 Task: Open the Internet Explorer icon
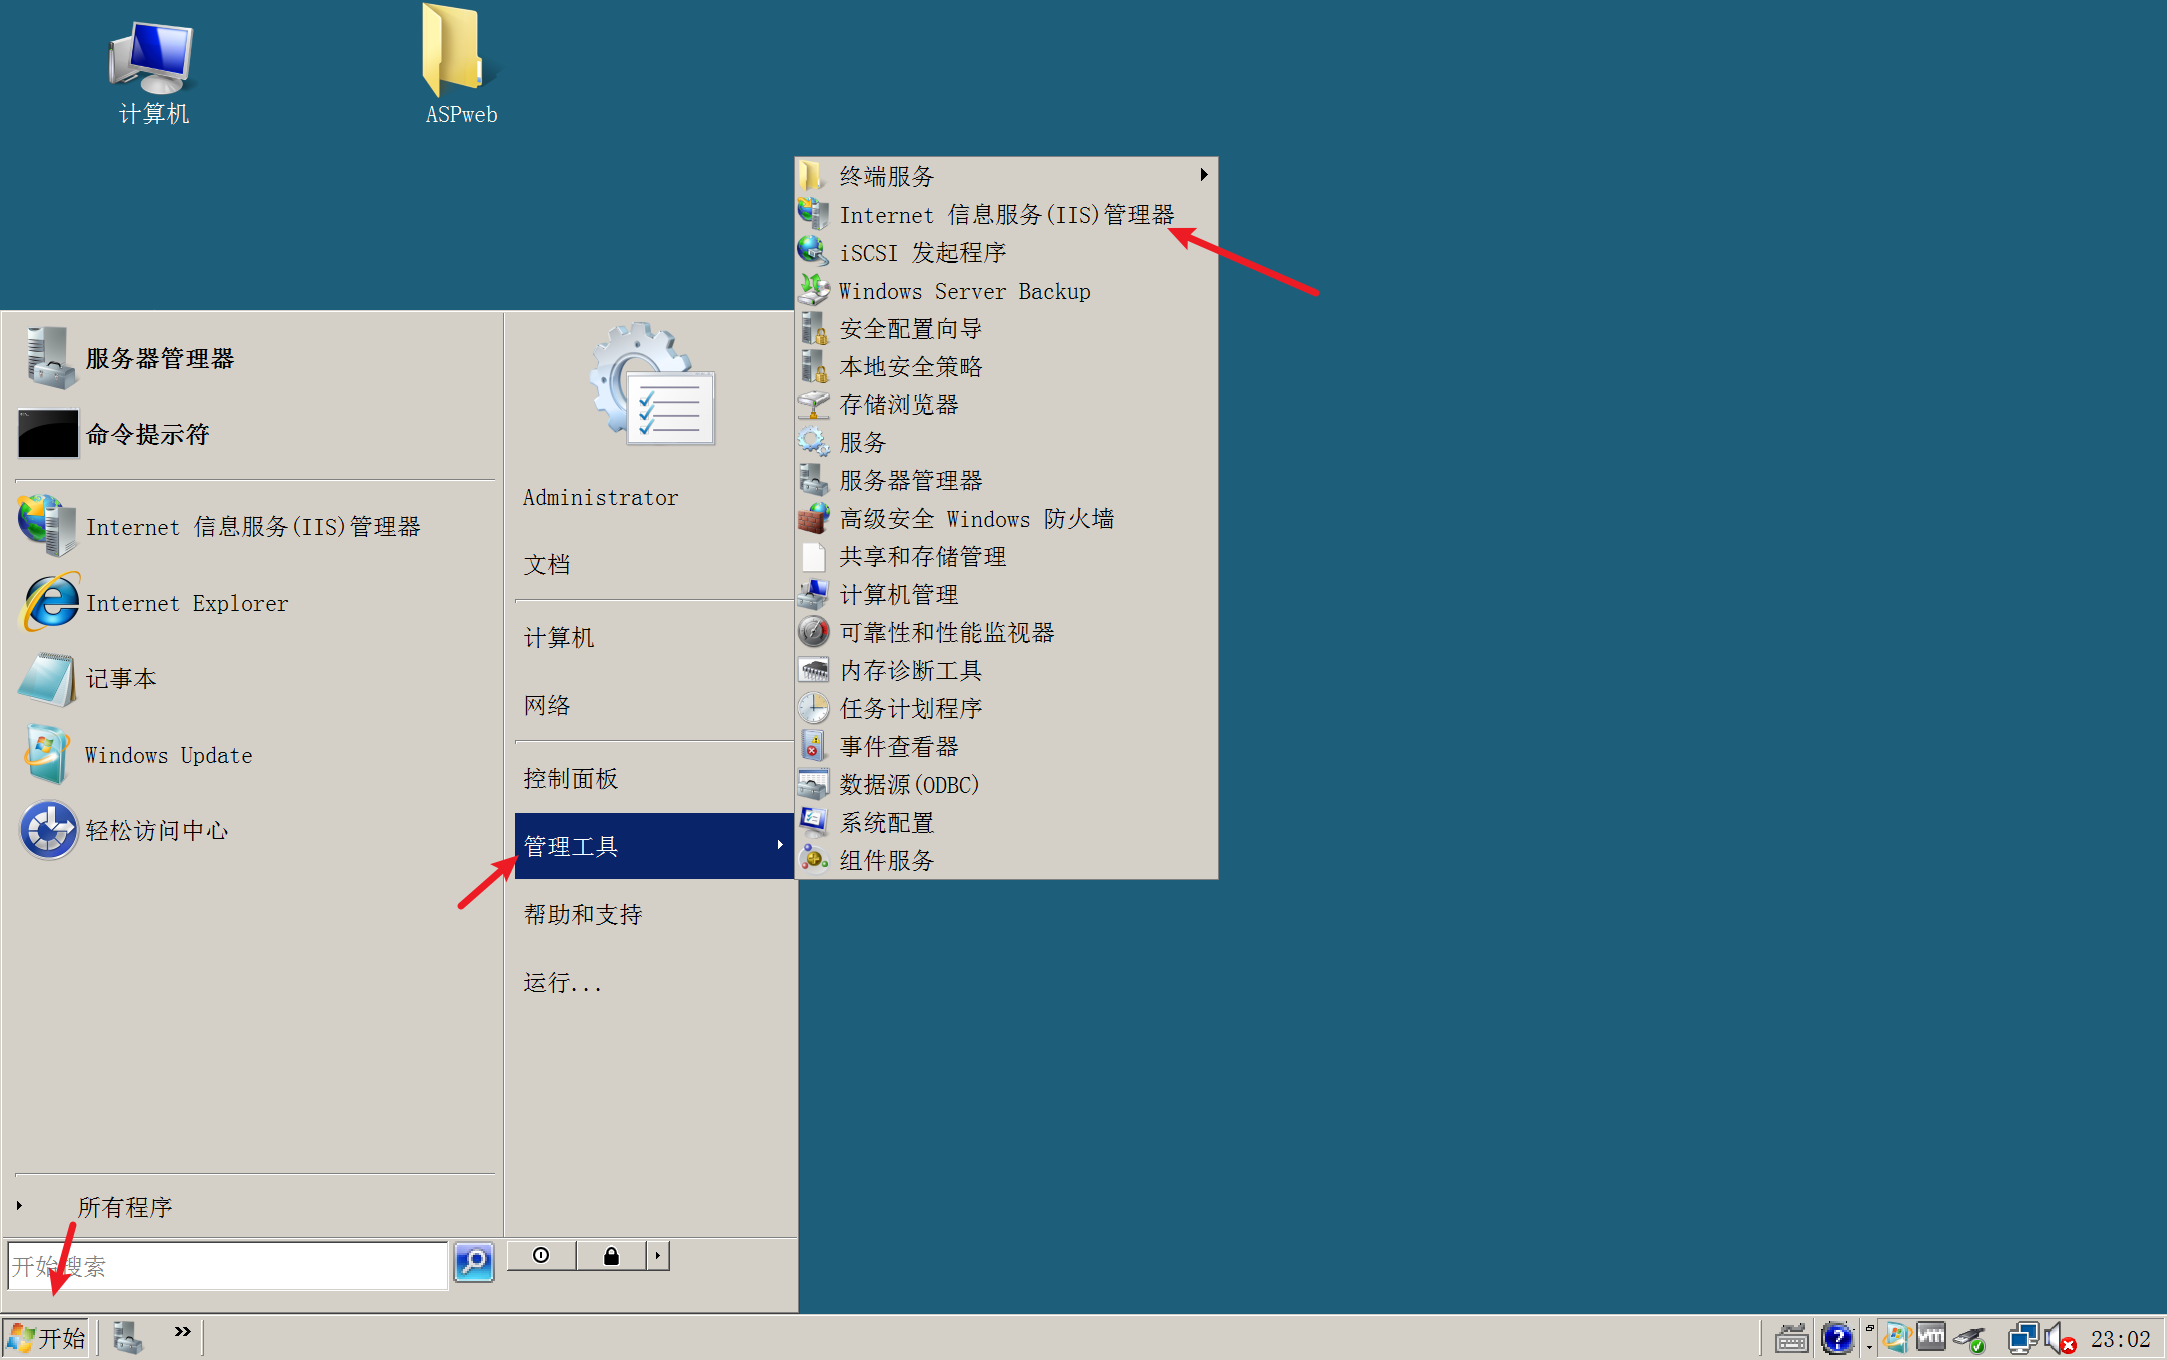pos(48,603)
